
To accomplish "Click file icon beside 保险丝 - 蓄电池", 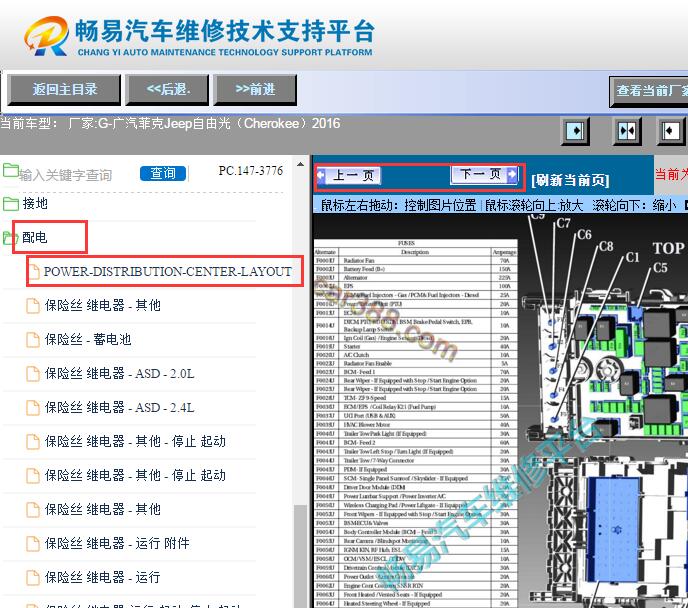I will [33, 340].
